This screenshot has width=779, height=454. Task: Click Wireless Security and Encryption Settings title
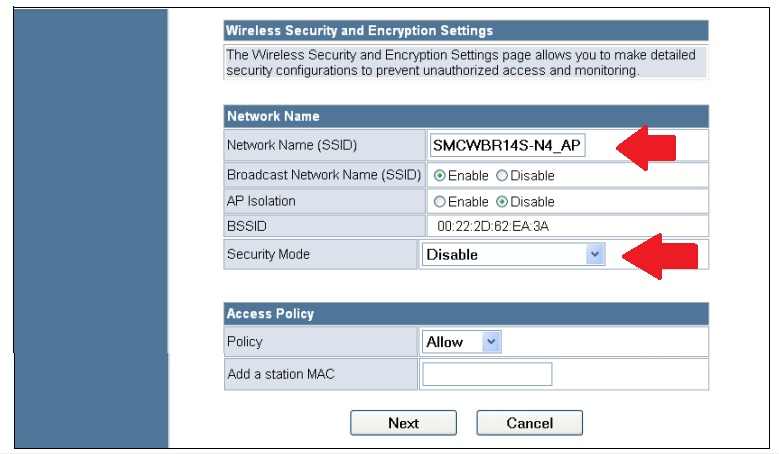point(360,31)
